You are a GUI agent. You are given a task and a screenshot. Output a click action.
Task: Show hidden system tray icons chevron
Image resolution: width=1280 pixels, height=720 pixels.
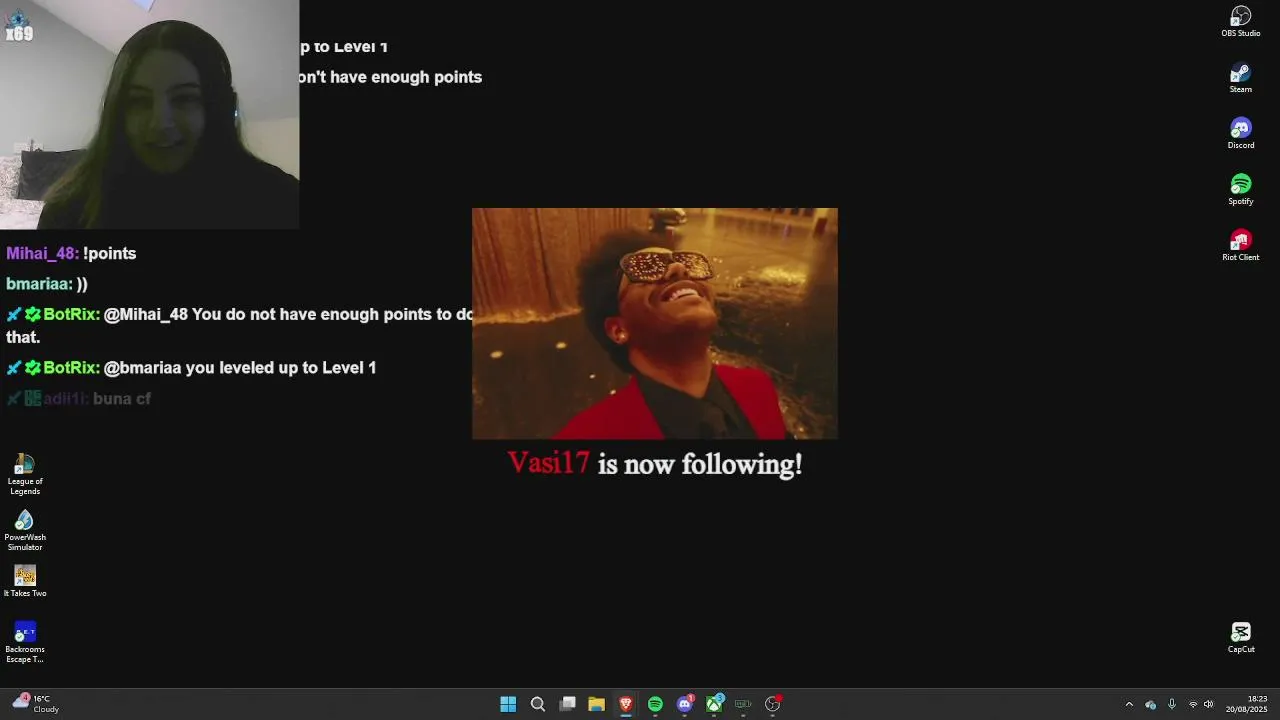pyautogui.click(x=1129, y=704)
